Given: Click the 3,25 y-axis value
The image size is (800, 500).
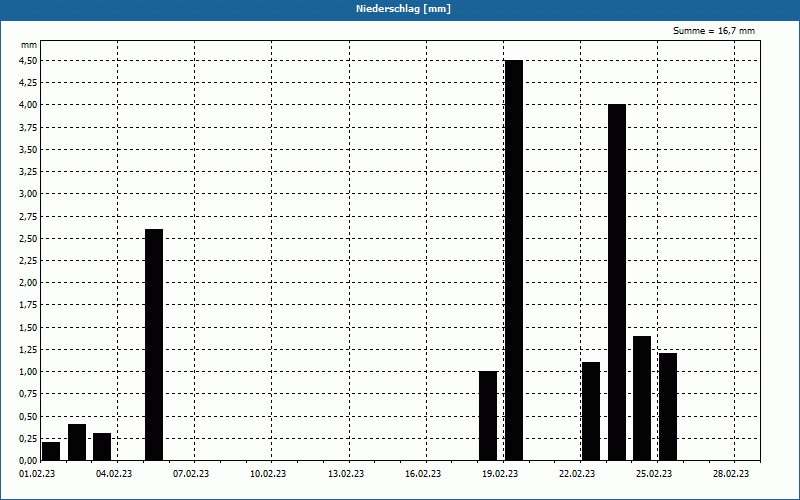Looking at the screenshot, I should click(28, 172).
